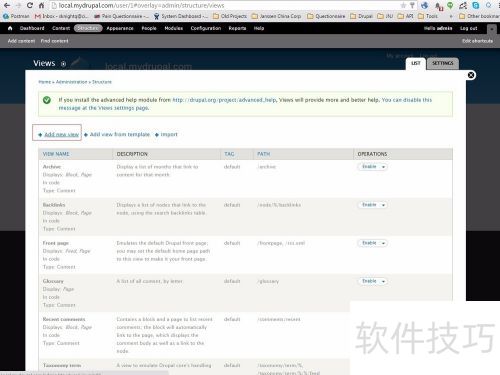This screenshot has height=375, width=500.
Task: Open the Structure admin menu
Action: tap(88, 28)
